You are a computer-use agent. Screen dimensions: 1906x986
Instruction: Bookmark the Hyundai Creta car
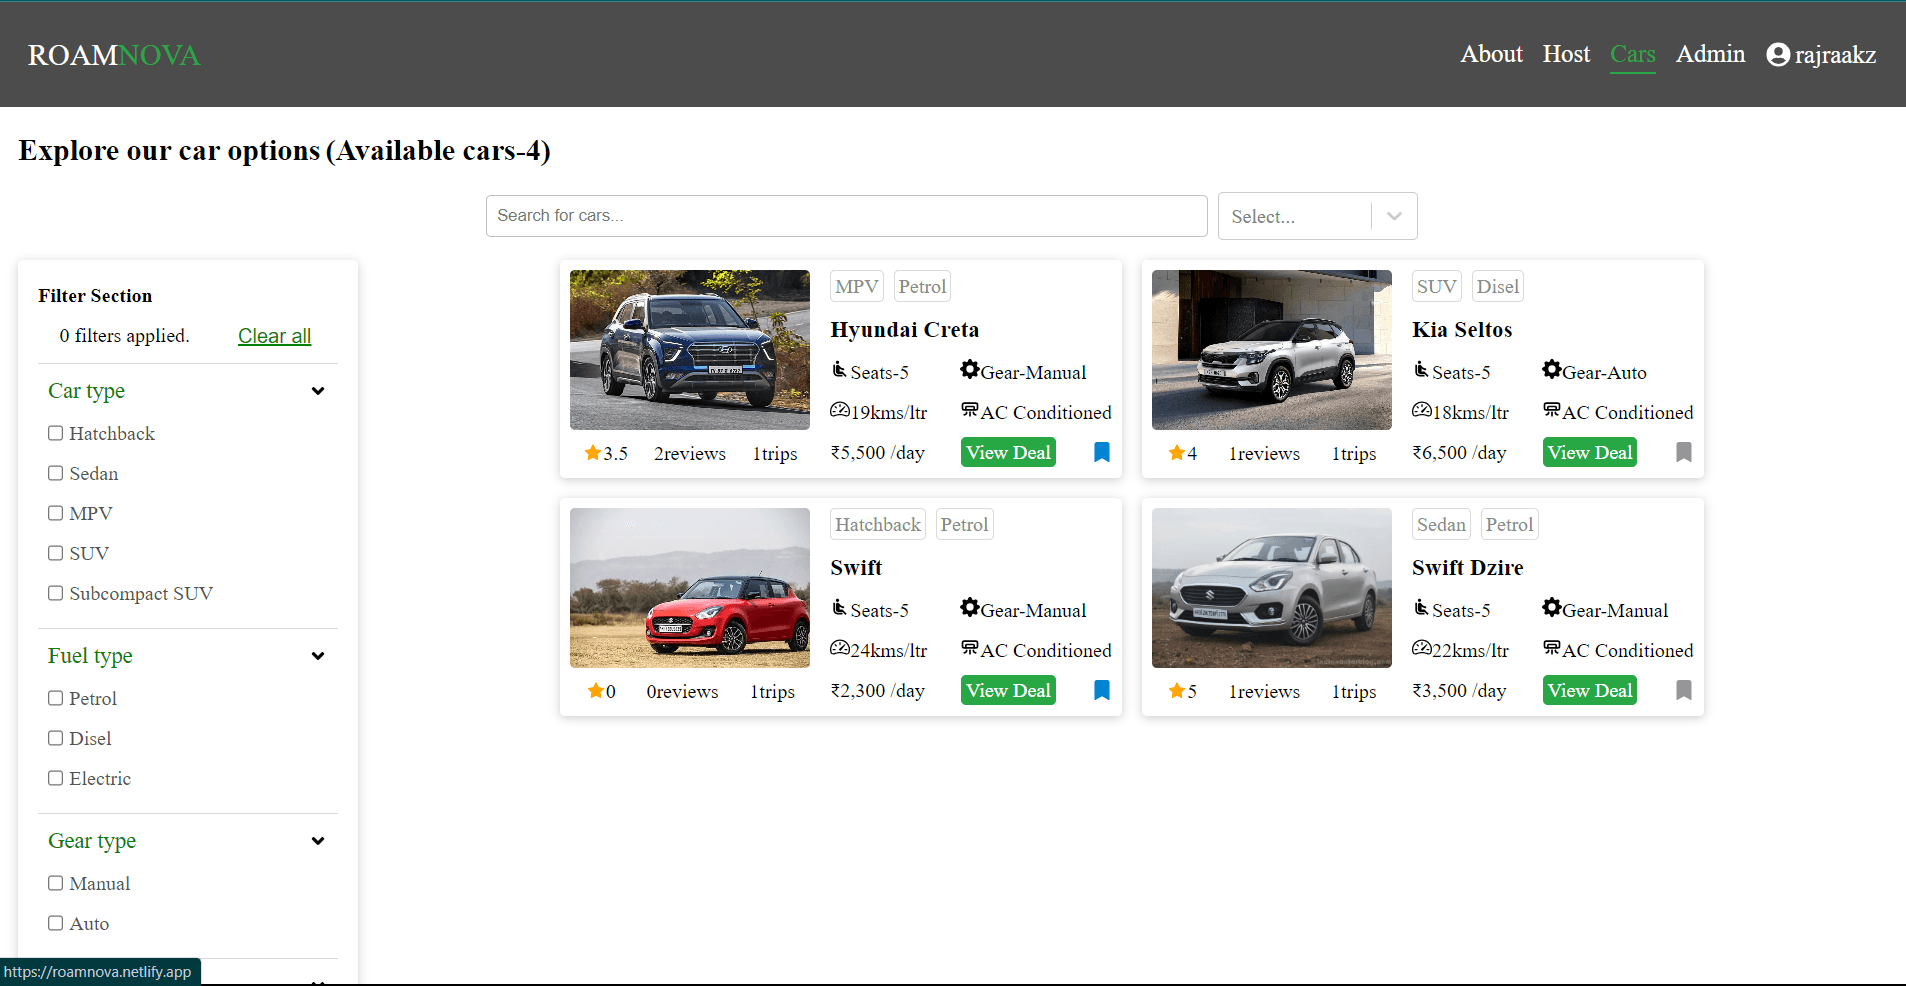coord(1101,452)
